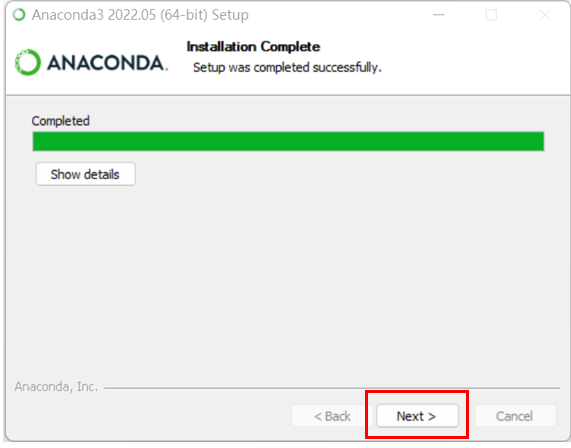The width and height of the screenshot is (571, 448).
Task: Click the green Anaconda circle logo in header
Action: click(28, 62)
